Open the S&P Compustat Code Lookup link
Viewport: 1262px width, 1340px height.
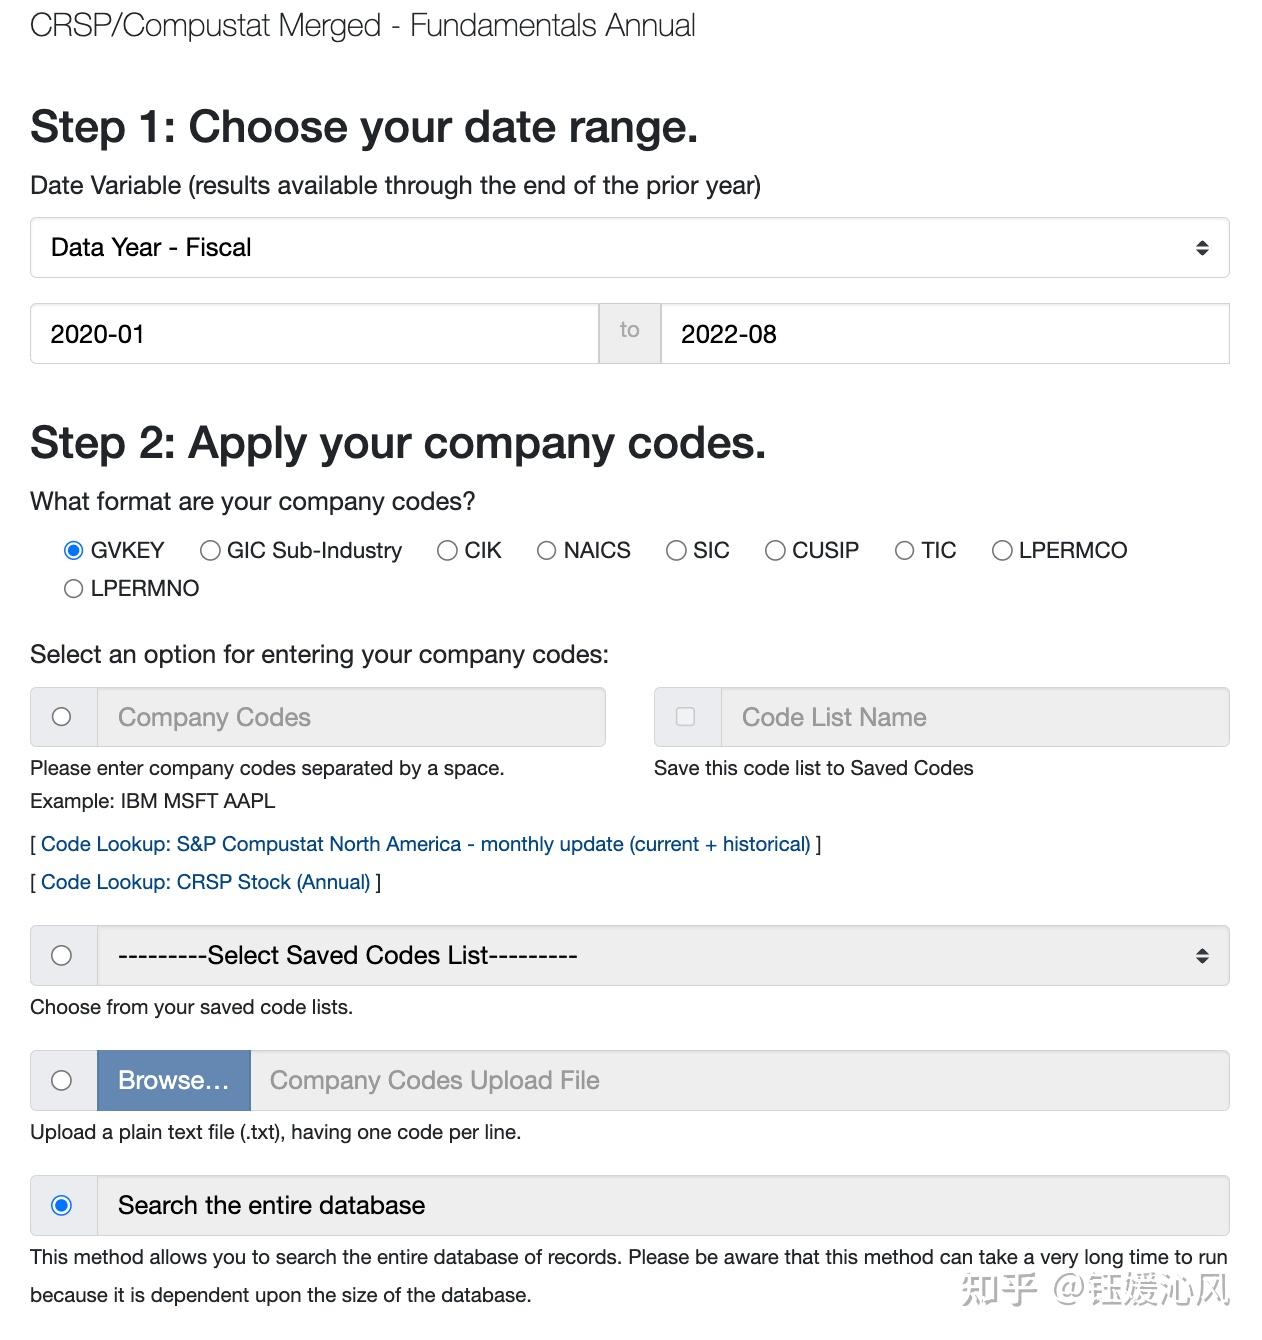425,844
